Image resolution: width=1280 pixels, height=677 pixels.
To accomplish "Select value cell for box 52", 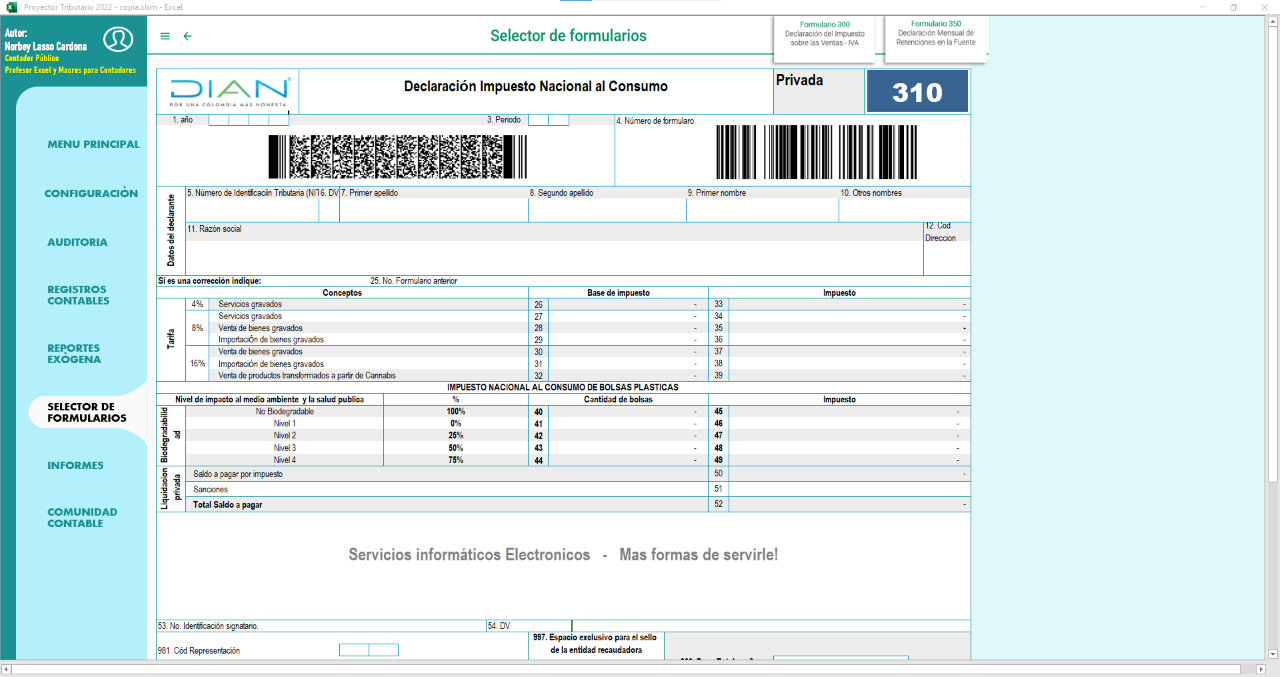I will point(849,506).
